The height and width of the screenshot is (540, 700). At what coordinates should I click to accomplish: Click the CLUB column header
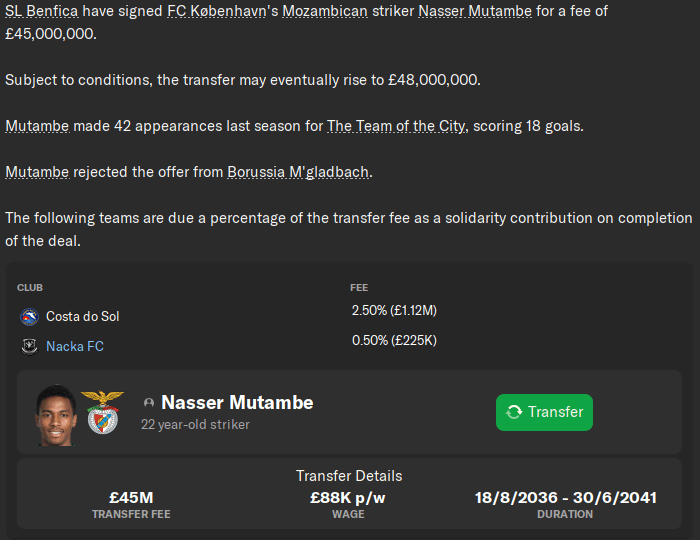[30, 288]
